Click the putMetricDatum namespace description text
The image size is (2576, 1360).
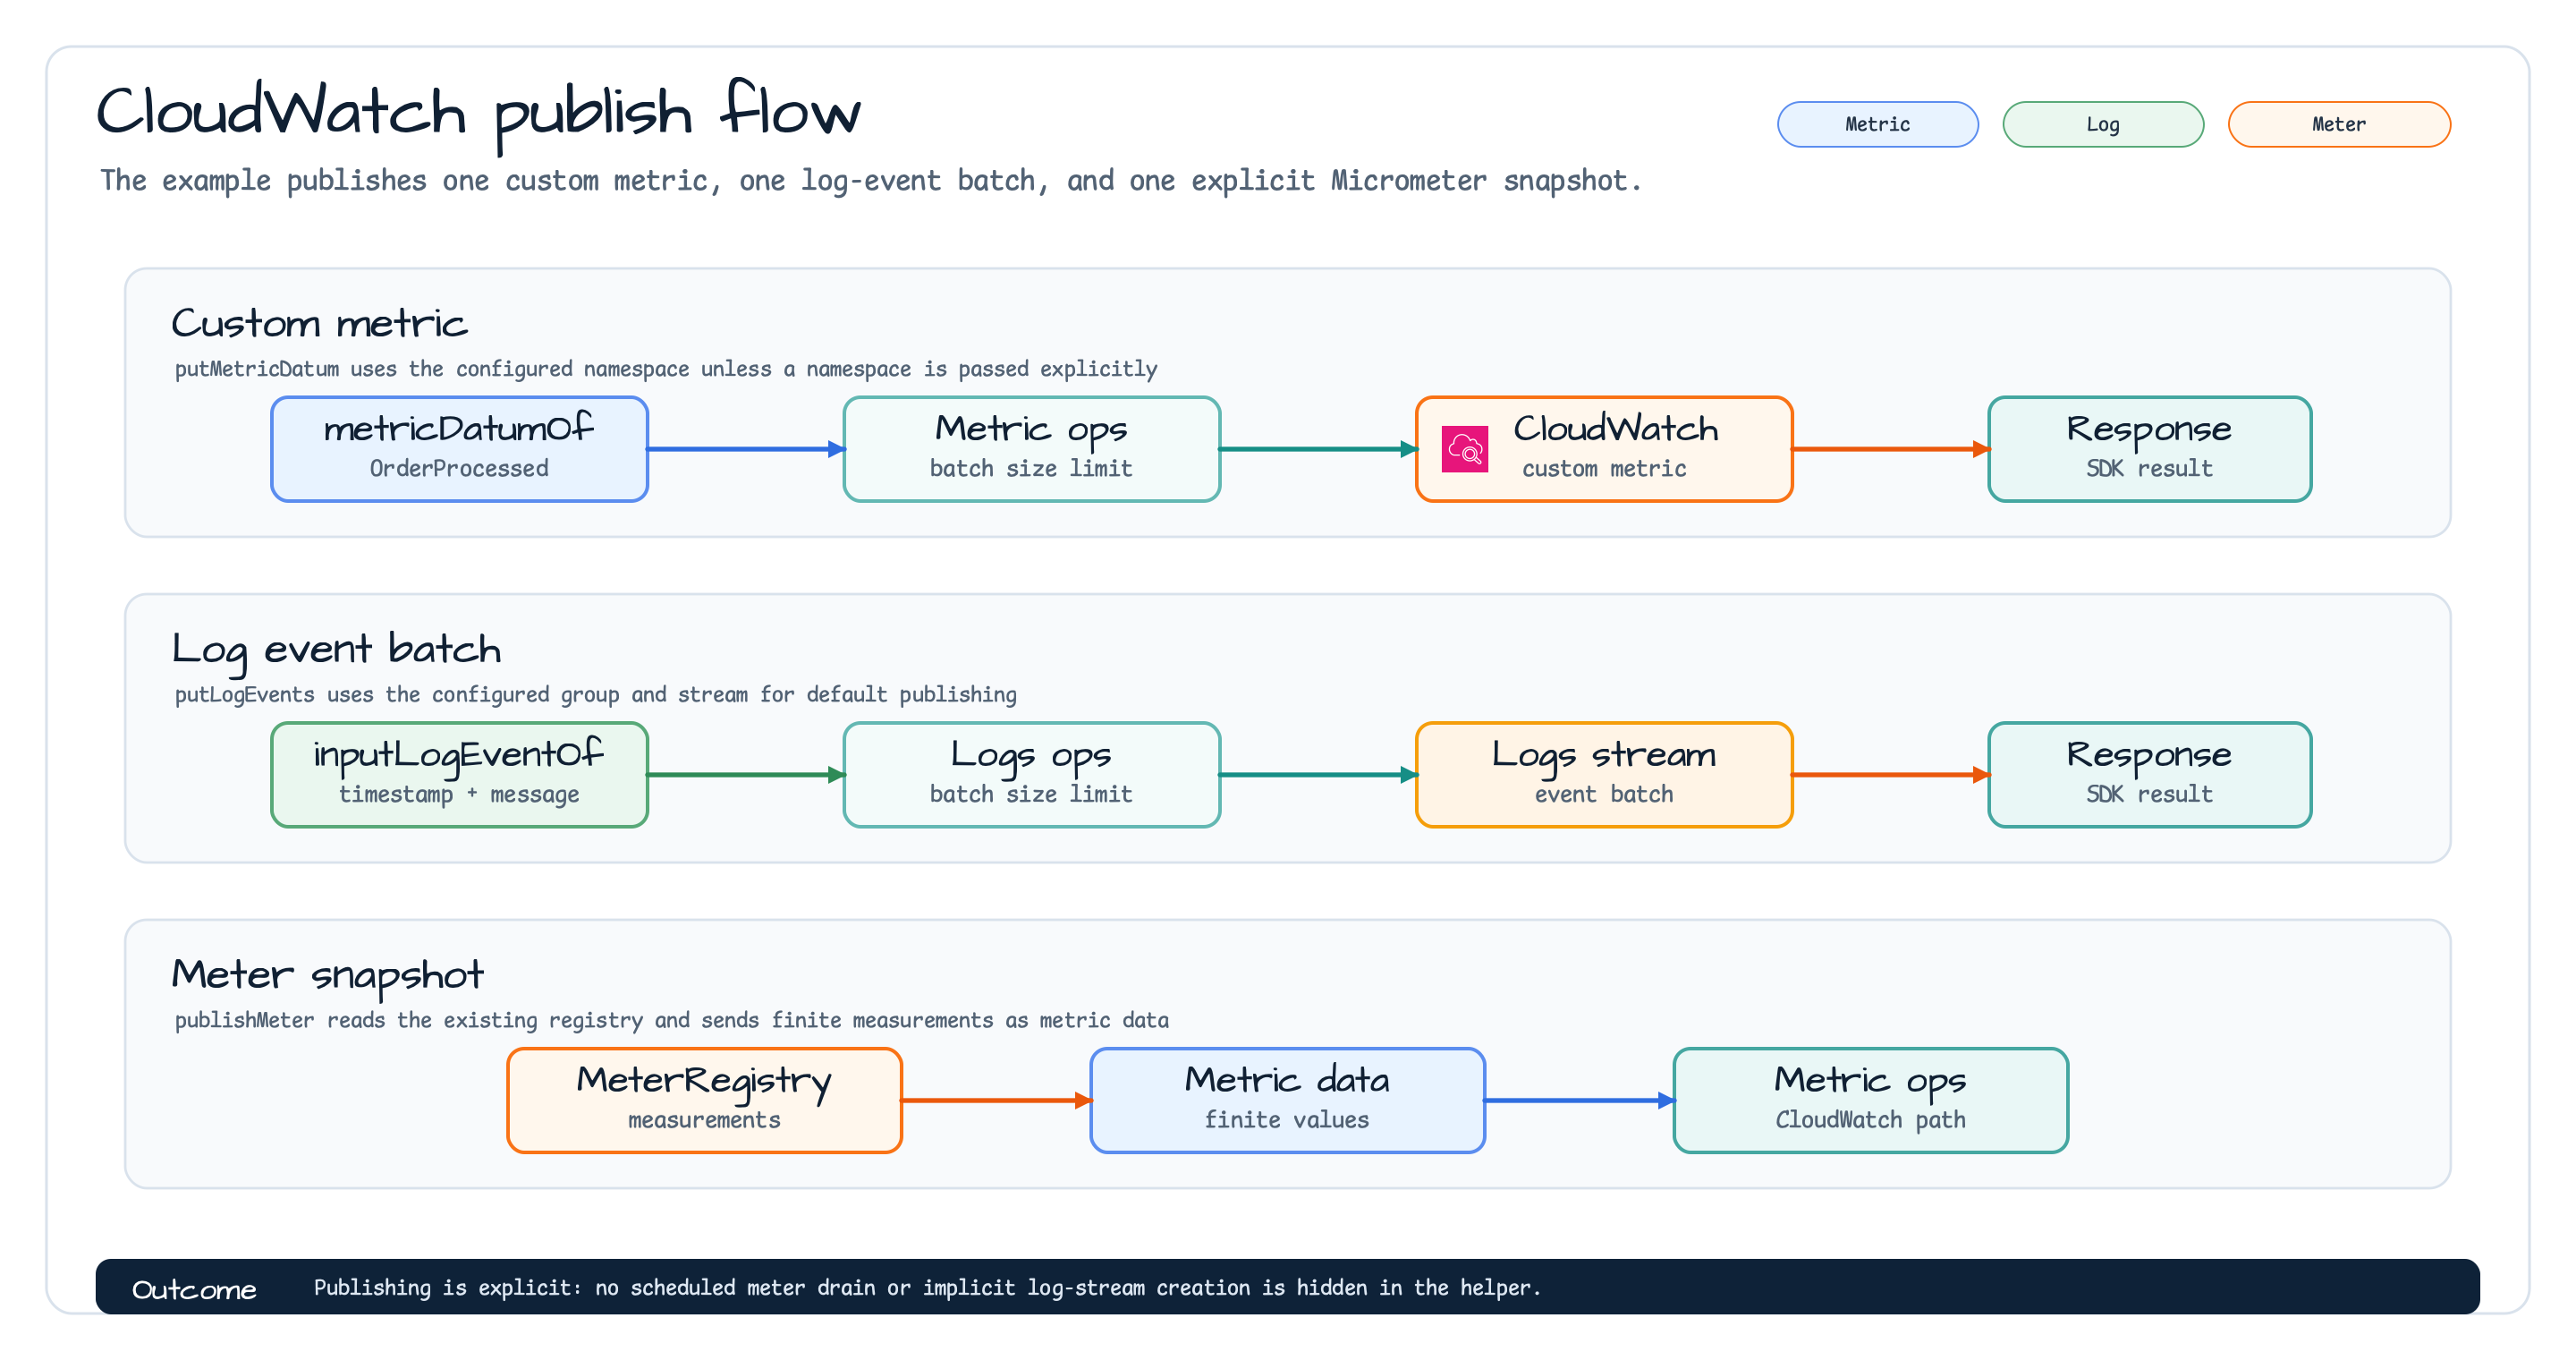(x=666, y=369)
